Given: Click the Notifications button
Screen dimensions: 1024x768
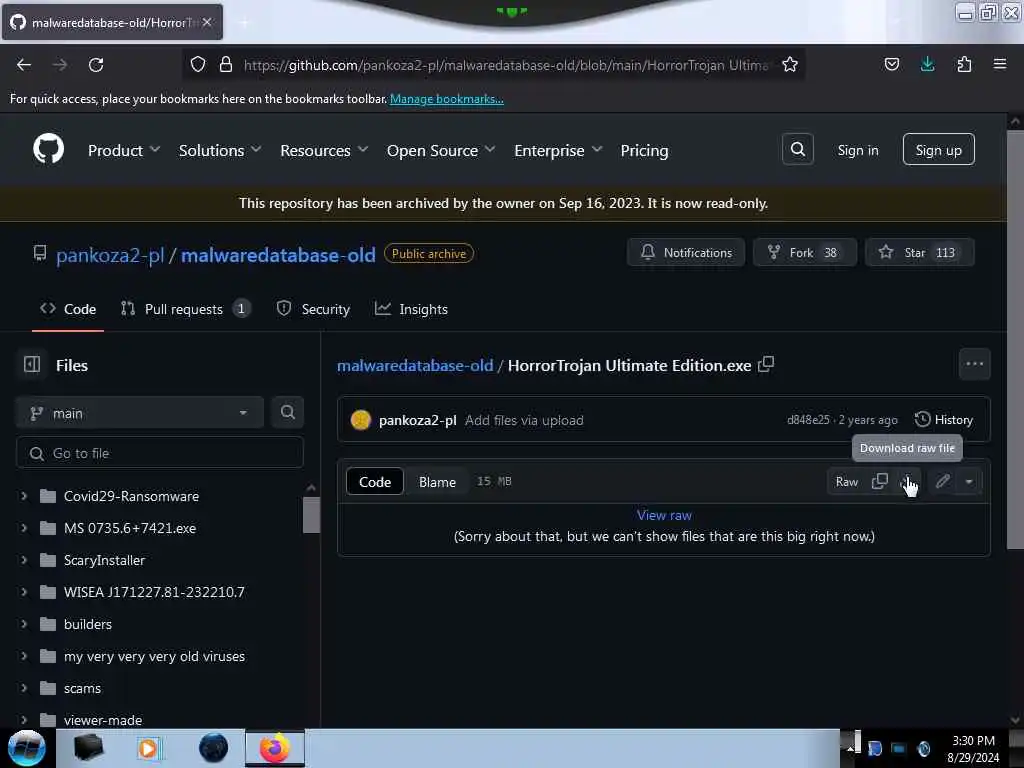Looking at the screenshot, I should pyautogui.click(x=686, y=252).
